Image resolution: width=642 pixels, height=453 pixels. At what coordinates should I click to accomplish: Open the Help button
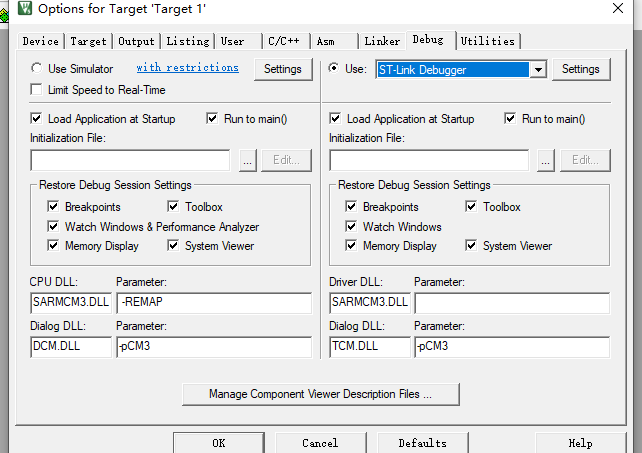tap(581, 443)
